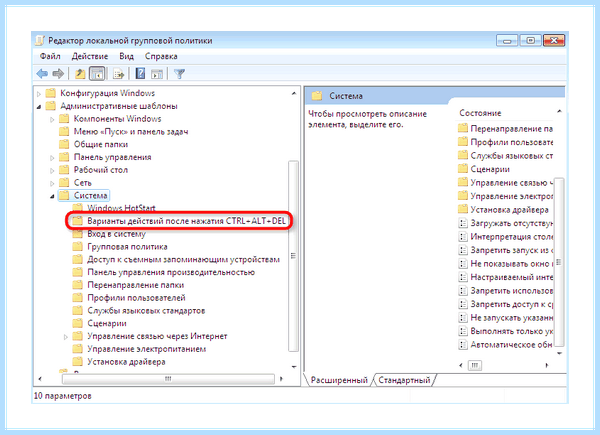
Task: Click the Запретить доступ к ср… policy setting
Action: point(505,304)
